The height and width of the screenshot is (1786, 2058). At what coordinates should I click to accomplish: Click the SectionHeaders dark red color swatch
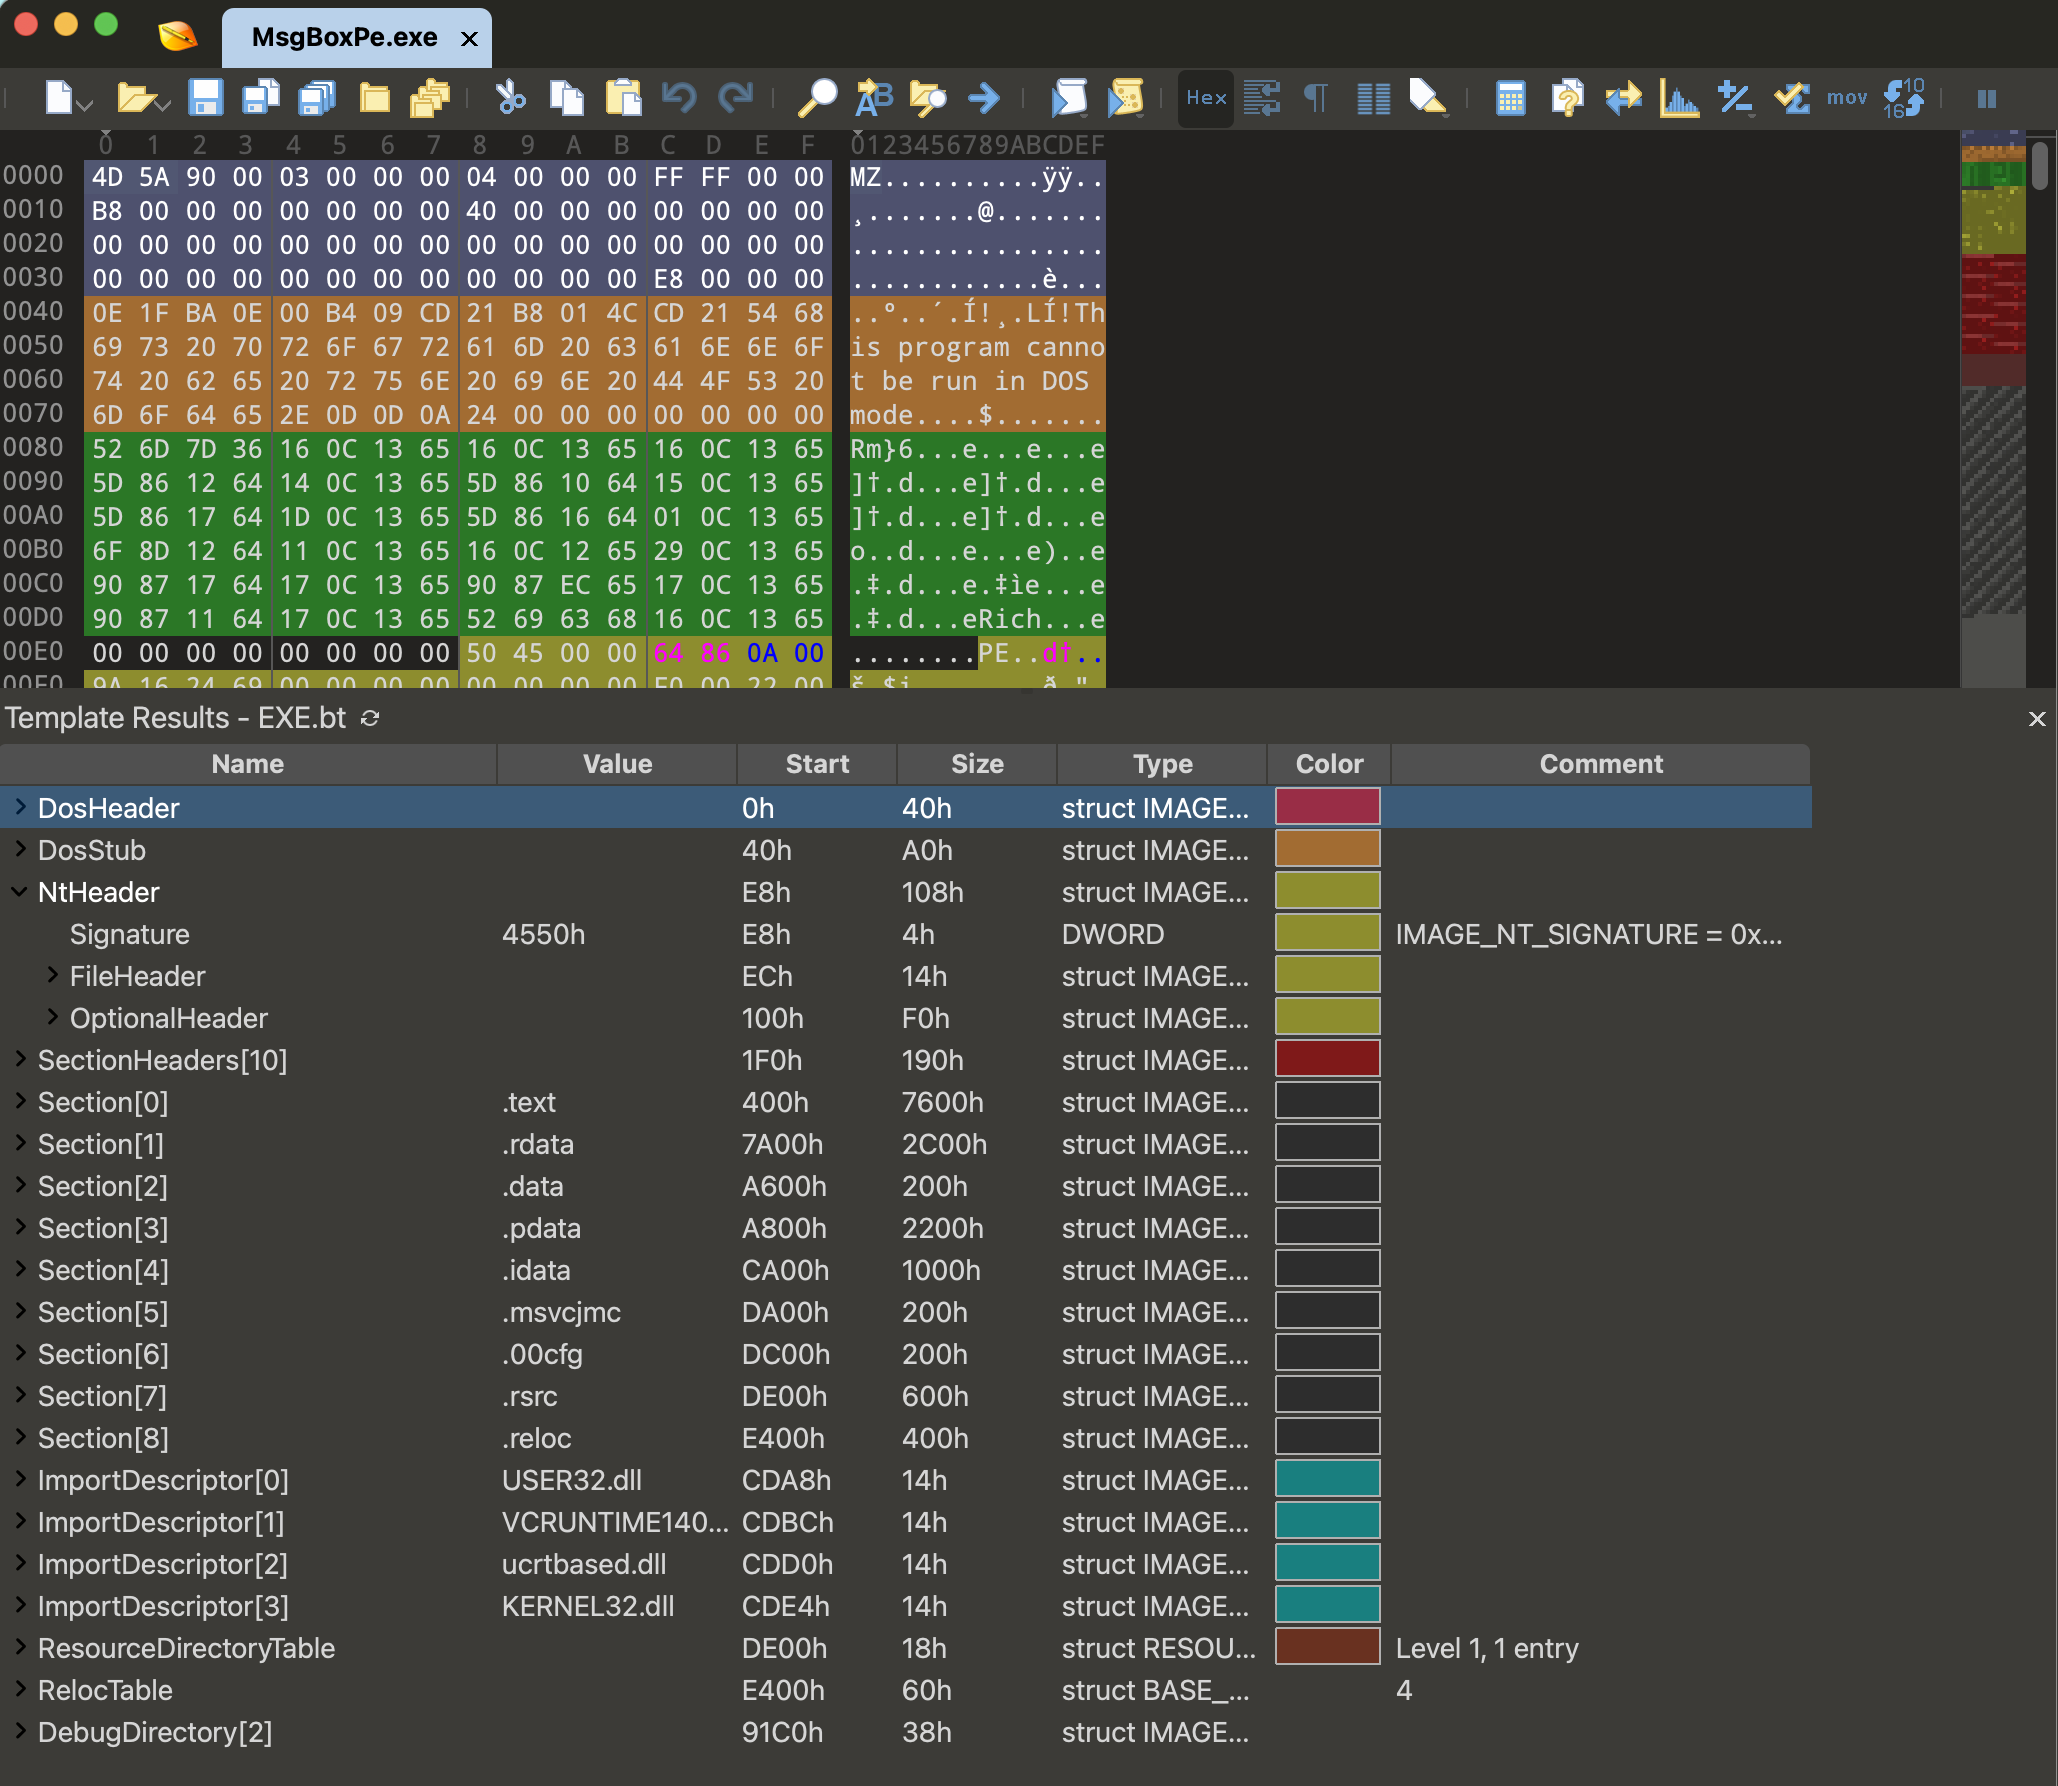pyautogui.click(x=1327, y=1060)
